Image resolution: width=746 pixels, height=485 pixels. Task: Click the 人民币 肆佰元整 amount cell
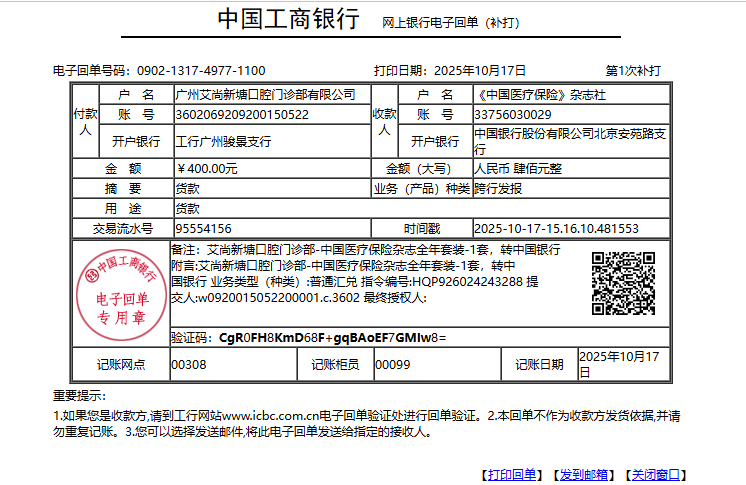[518, 168]
